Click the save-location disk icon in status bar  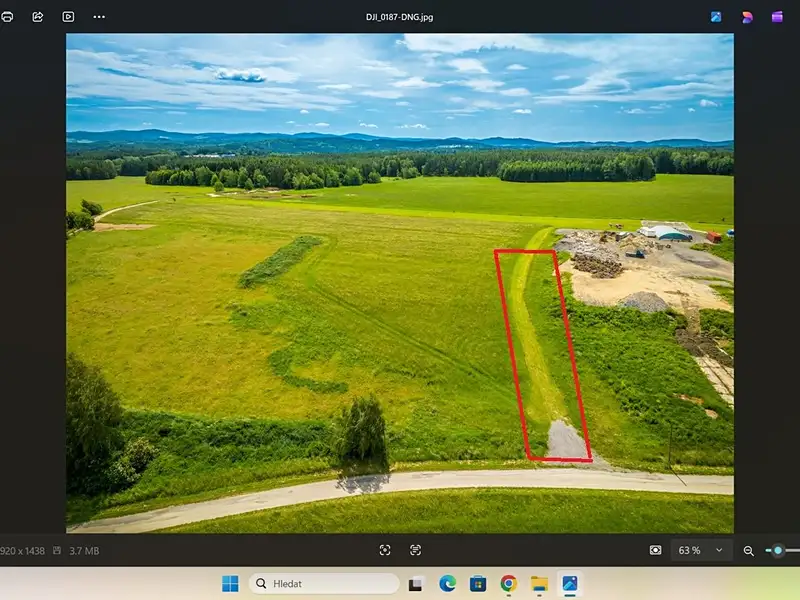(57, 550)
